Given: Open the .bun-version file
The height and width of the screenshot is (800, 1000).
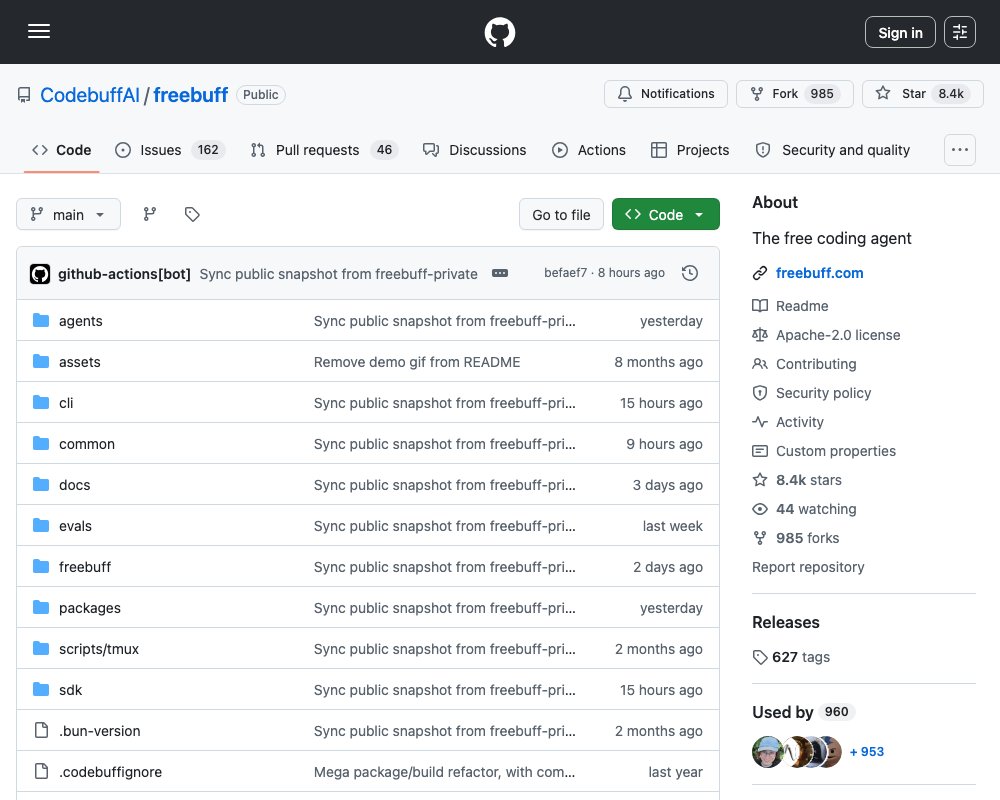Looking at the screenshot, I should tap(99, 730).
